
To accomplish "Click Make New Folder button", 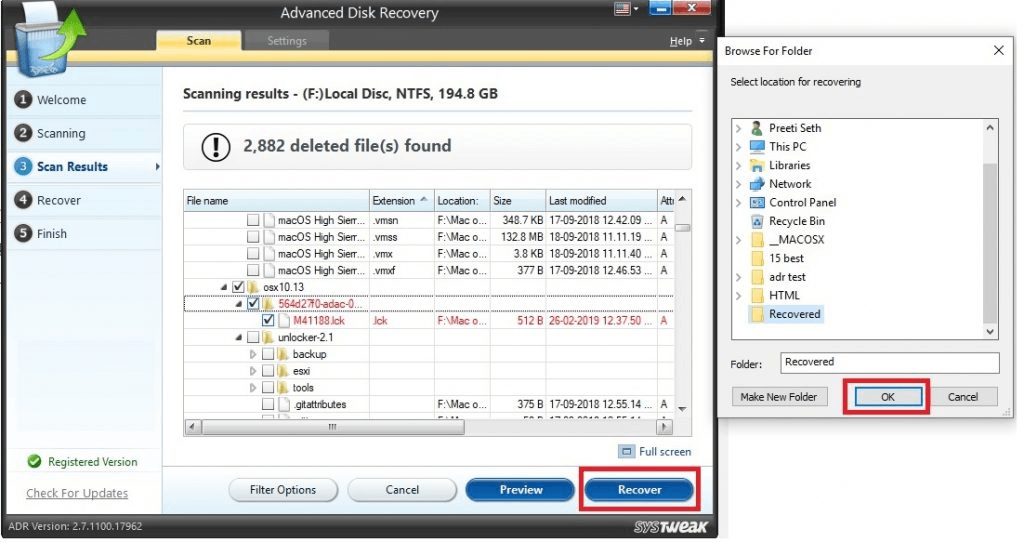I will pyautogui.click(x=778, y=396).
